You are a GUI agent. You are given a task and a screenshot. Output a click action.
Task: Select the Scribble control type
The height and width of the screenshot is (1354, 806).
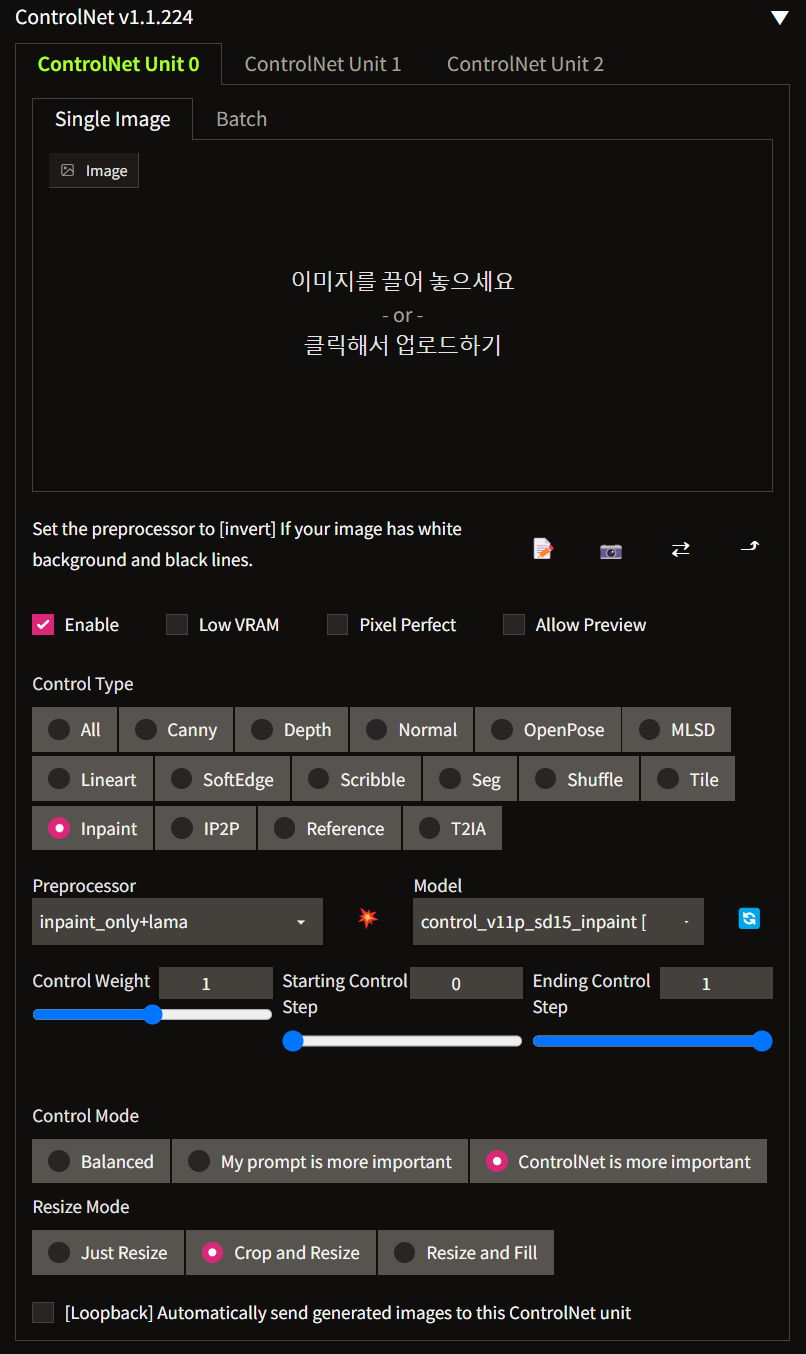coord(356,779)
